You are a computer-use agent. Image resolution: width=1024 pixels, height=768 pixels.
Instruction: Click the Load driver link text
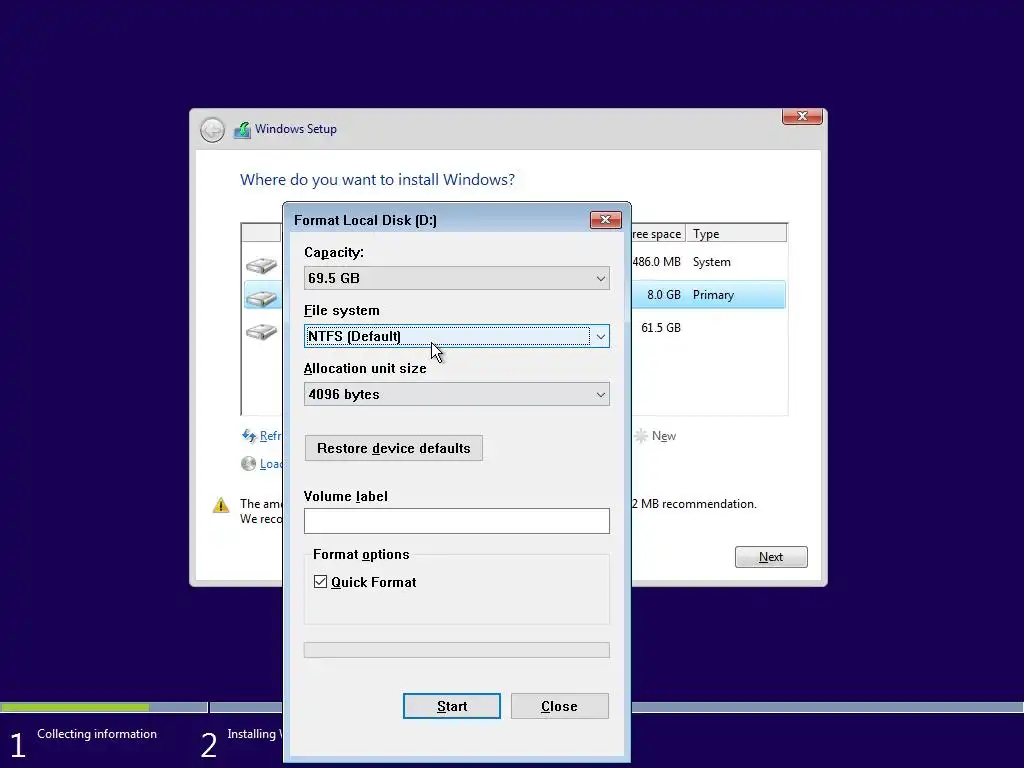pos(271,464)
